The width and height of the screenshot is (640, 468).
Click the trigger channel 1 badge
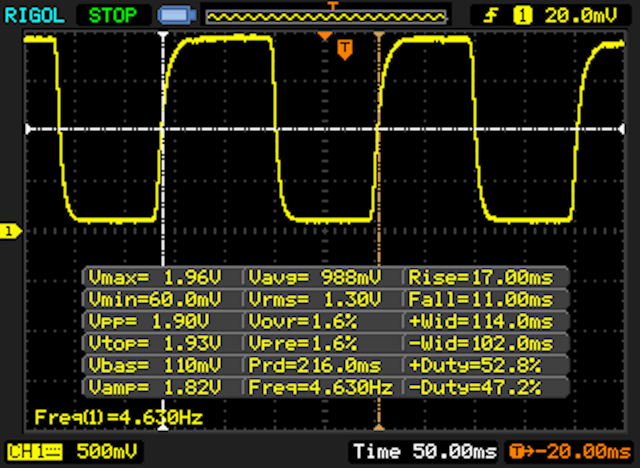click(522, 16)
